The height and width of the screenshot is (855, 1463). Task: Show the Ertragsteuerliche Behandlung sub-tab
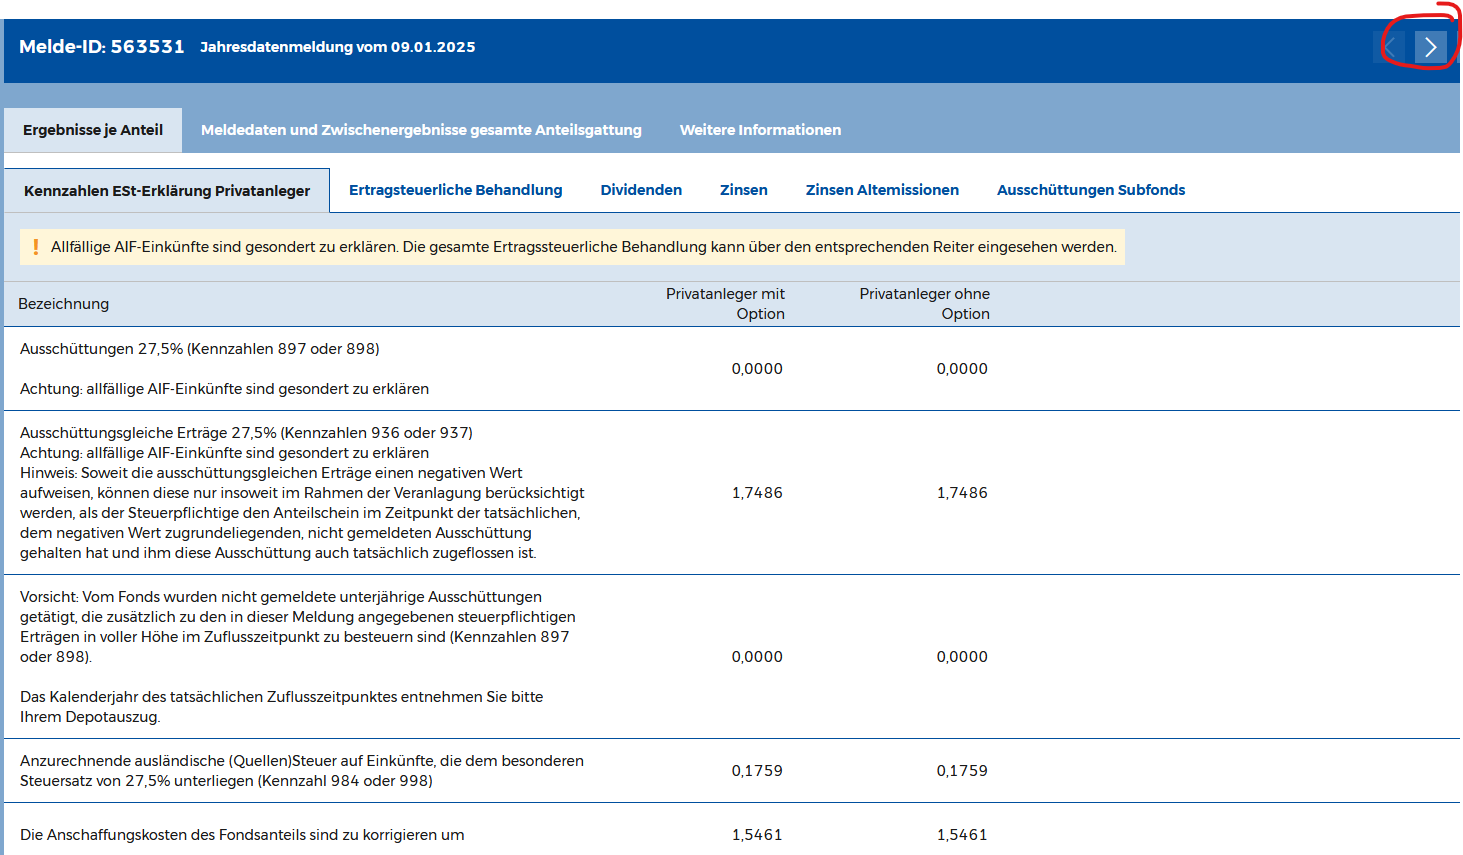click(455, 190)
